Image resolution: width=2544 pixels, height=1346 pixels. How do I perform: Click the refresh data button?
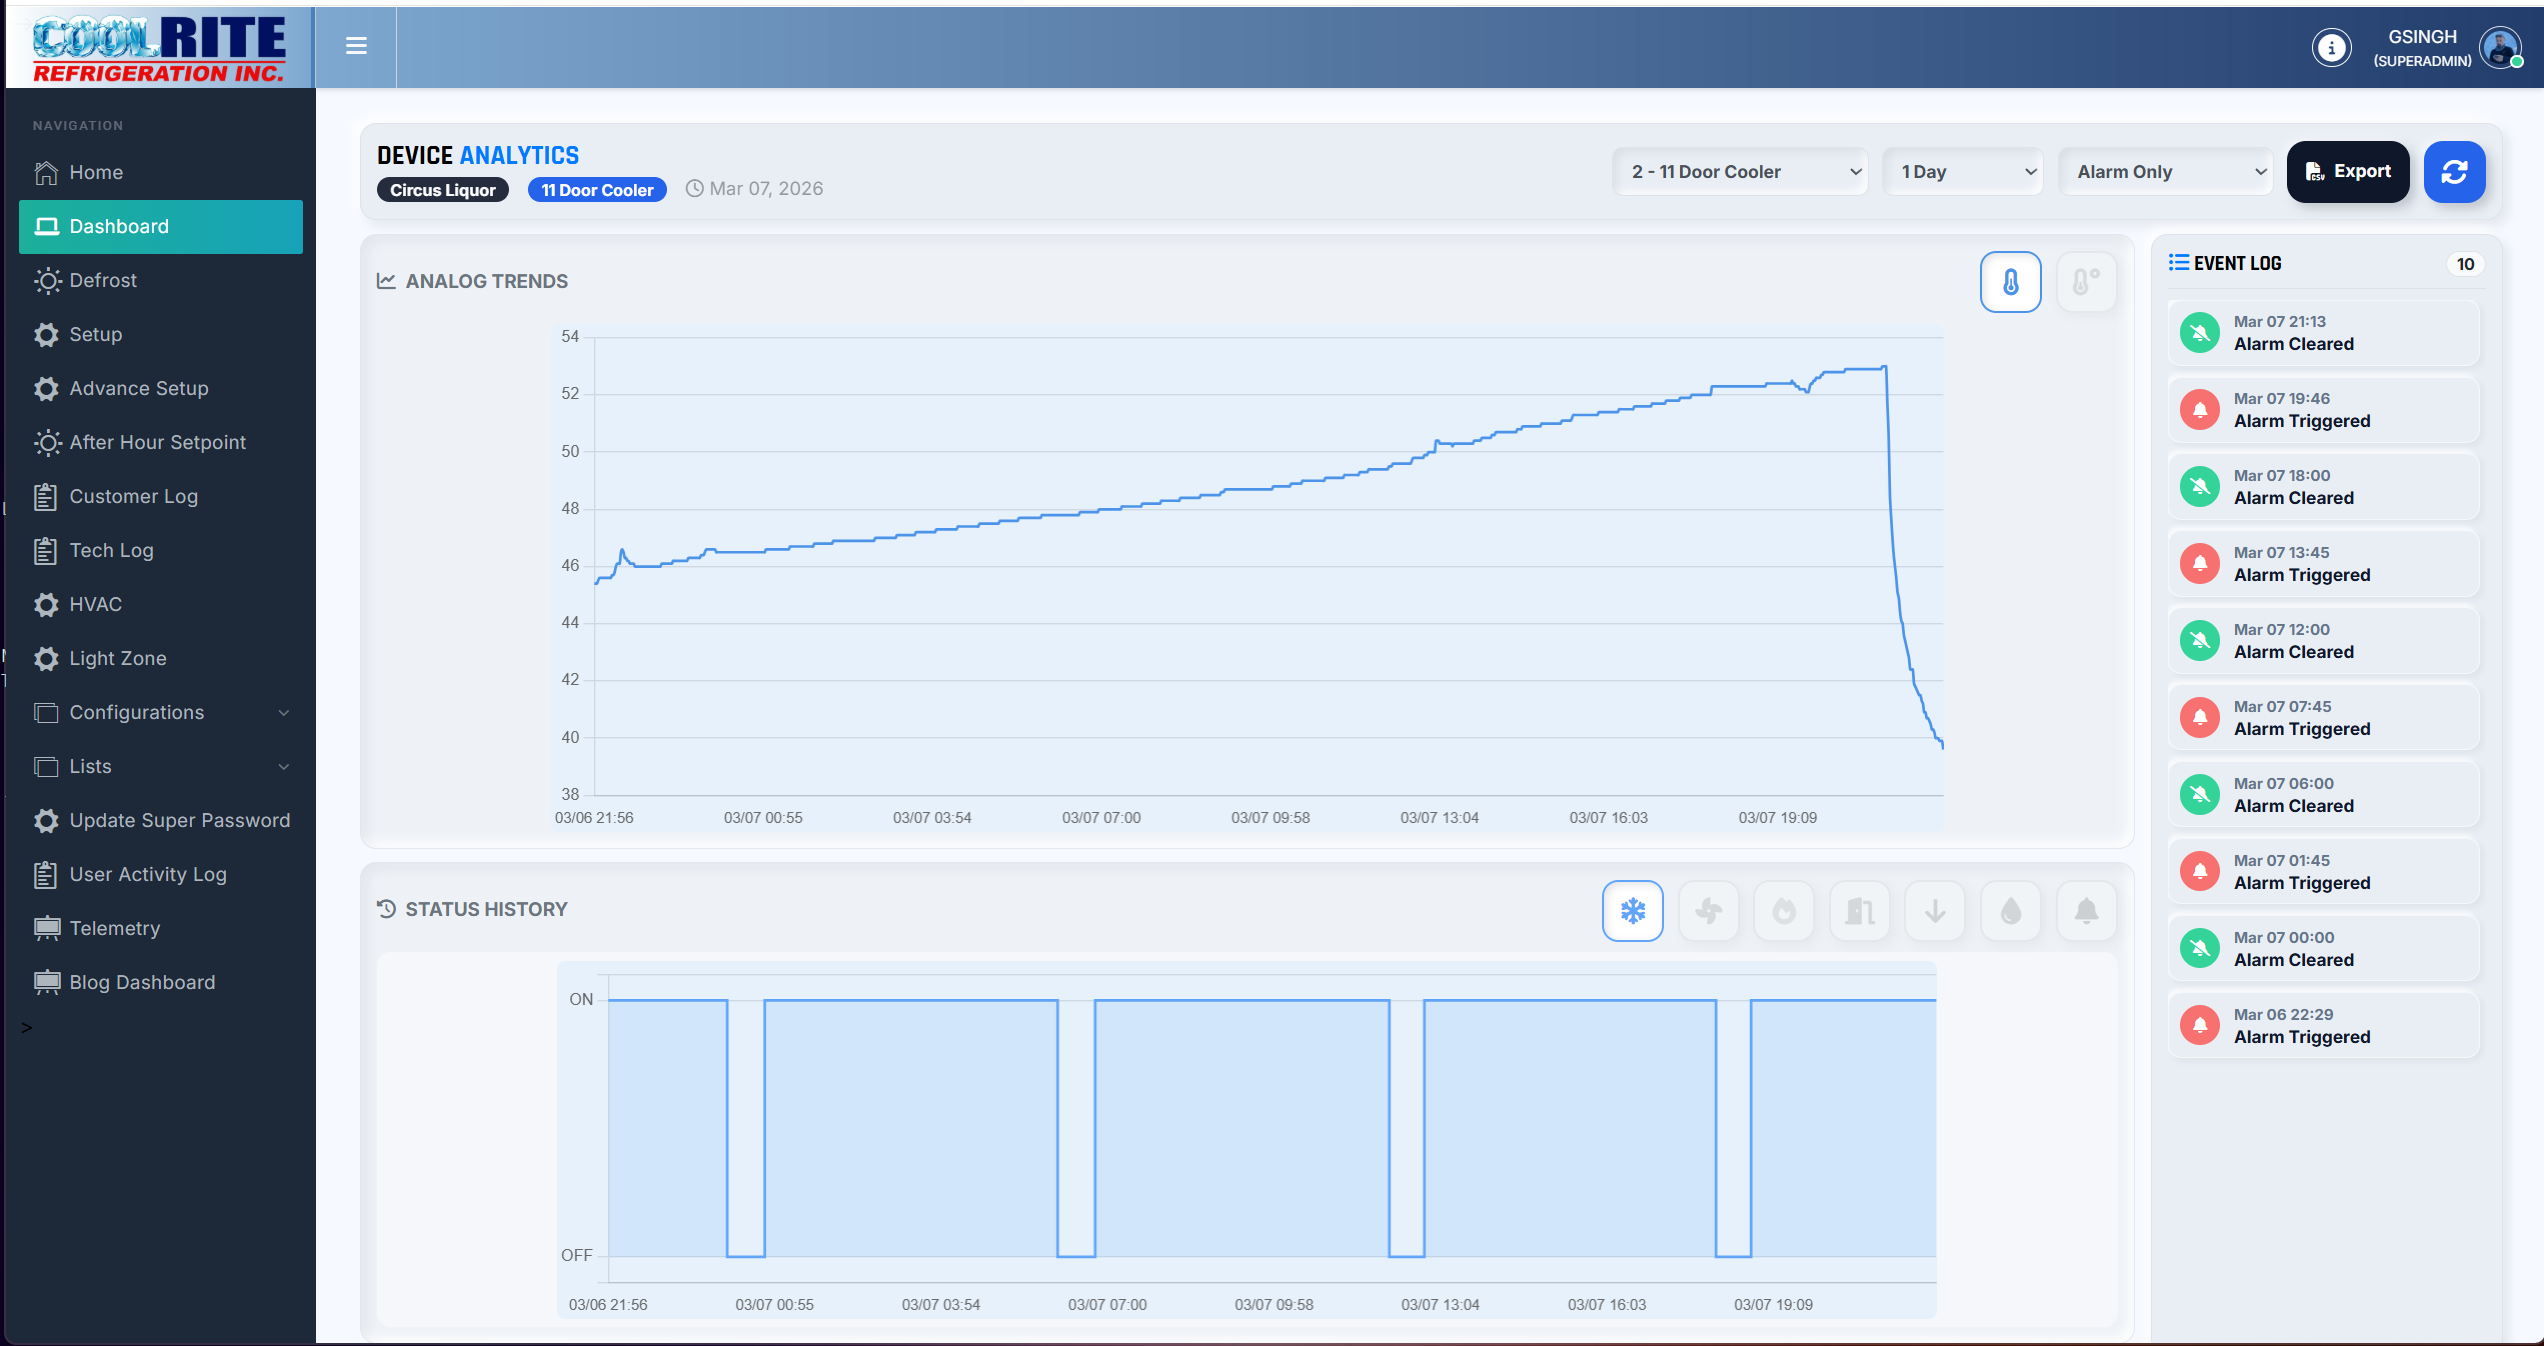(2455, 172)
